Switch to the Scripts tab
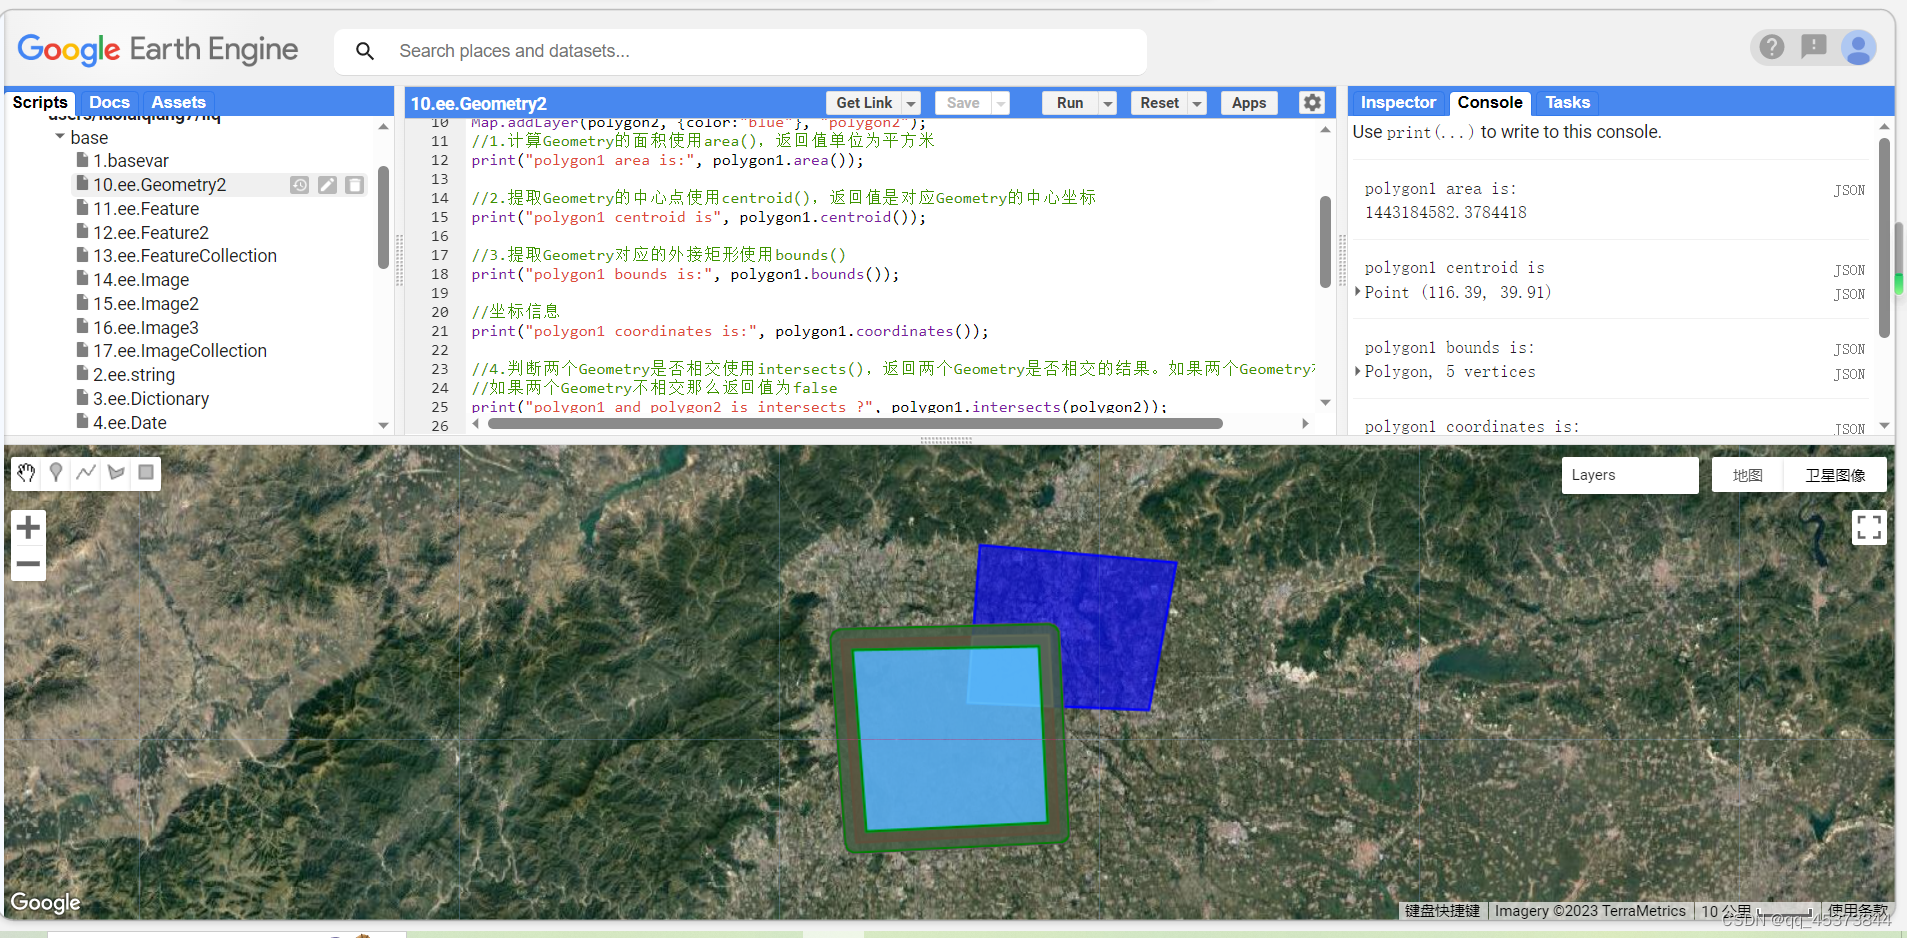 click(x=40, y=102)
